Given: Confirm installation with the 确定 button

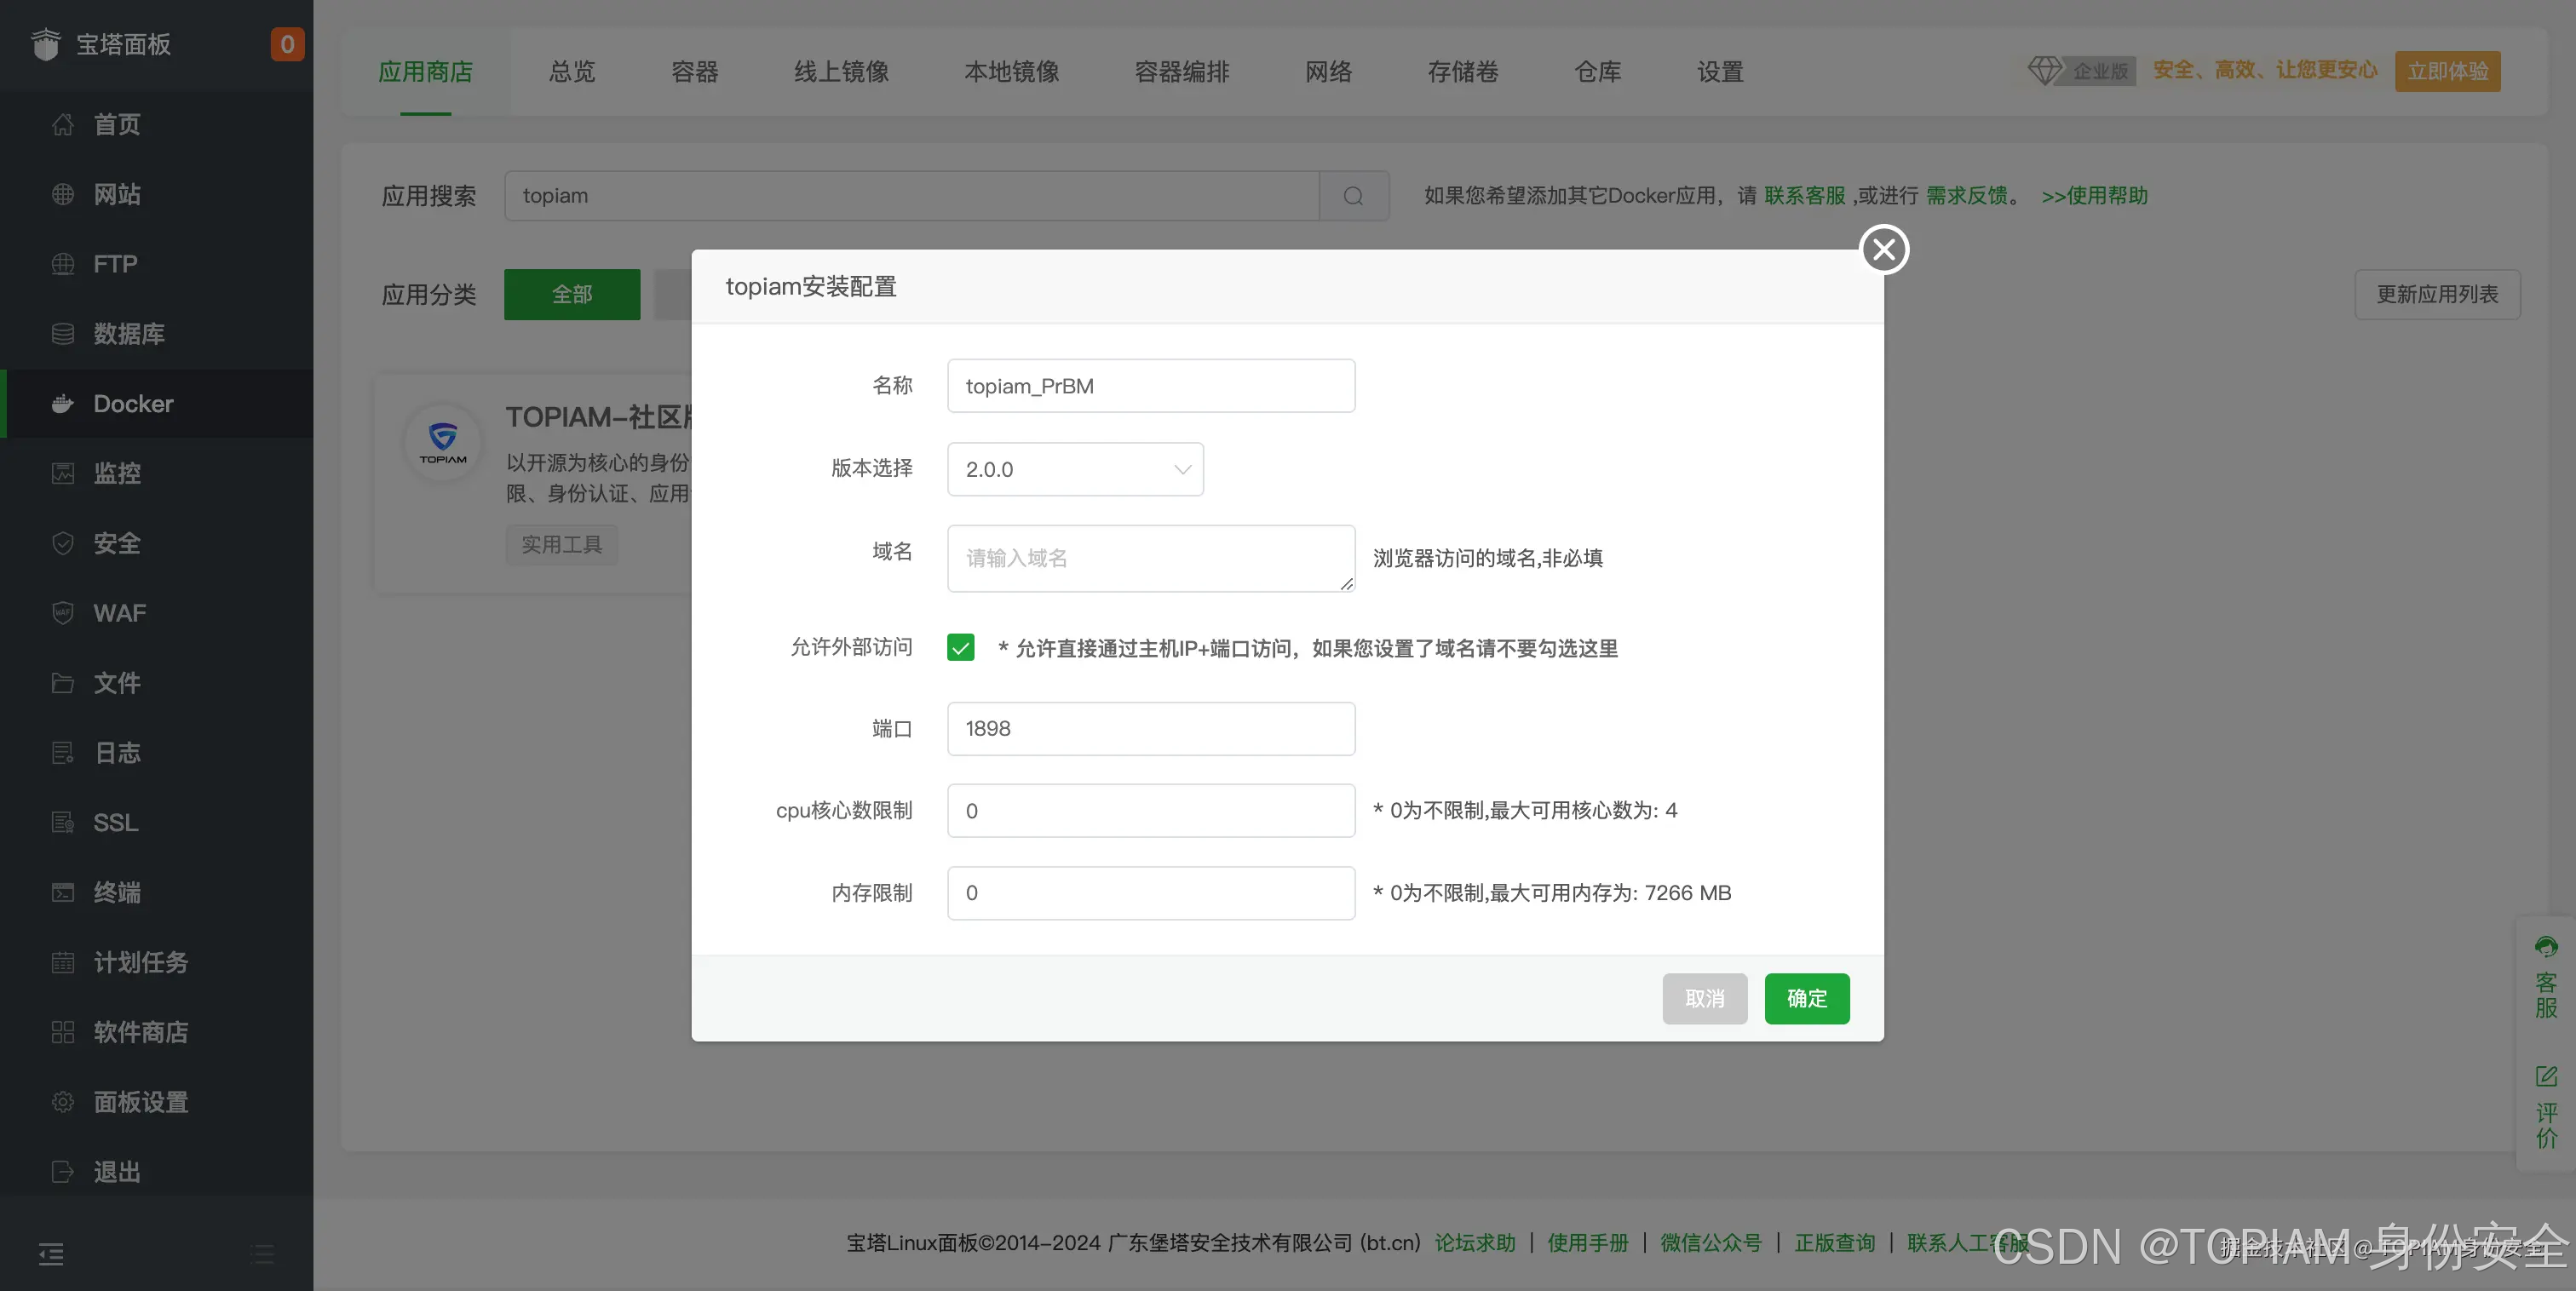Looking at the screenshot, I should pyautogui.click(x=1806, y=998).
